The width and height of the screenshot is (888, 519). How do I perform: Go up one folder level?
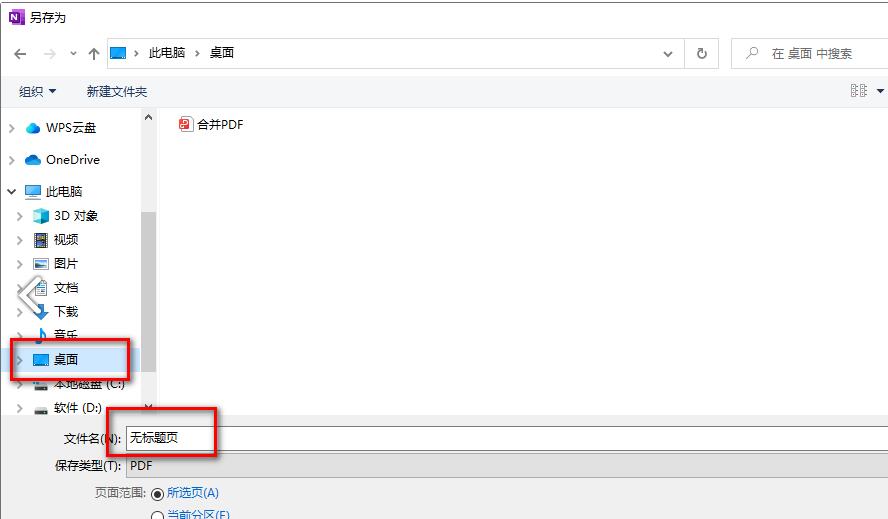point(94,54)
